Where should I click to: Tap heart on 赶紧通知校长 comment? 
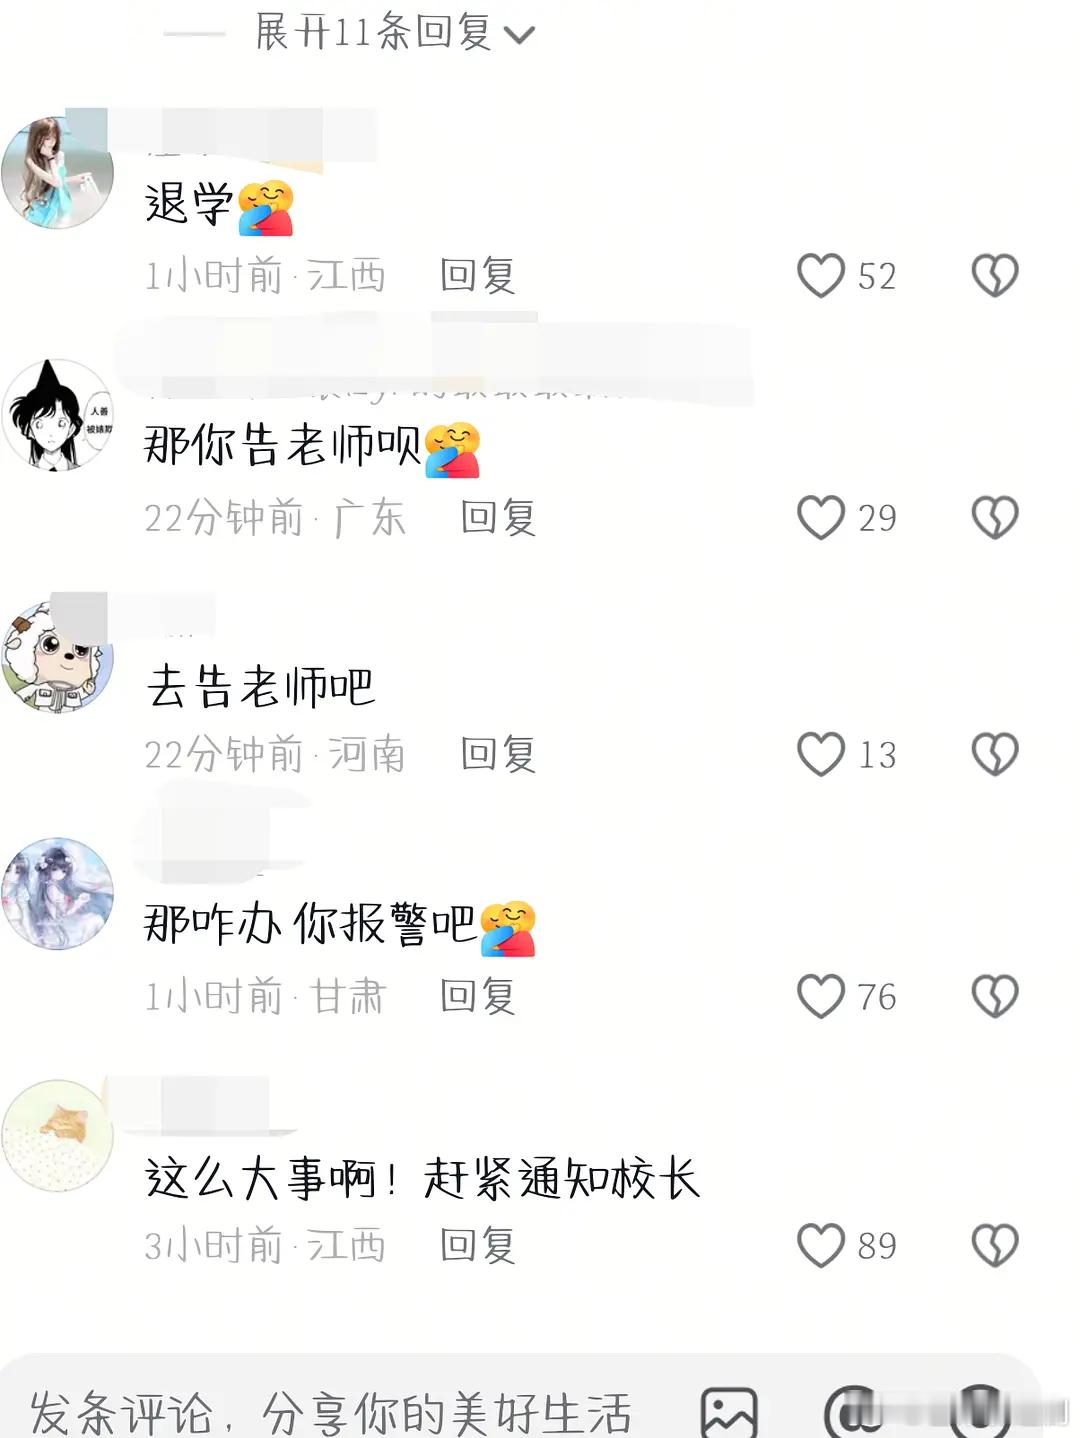coord(821,1245)
